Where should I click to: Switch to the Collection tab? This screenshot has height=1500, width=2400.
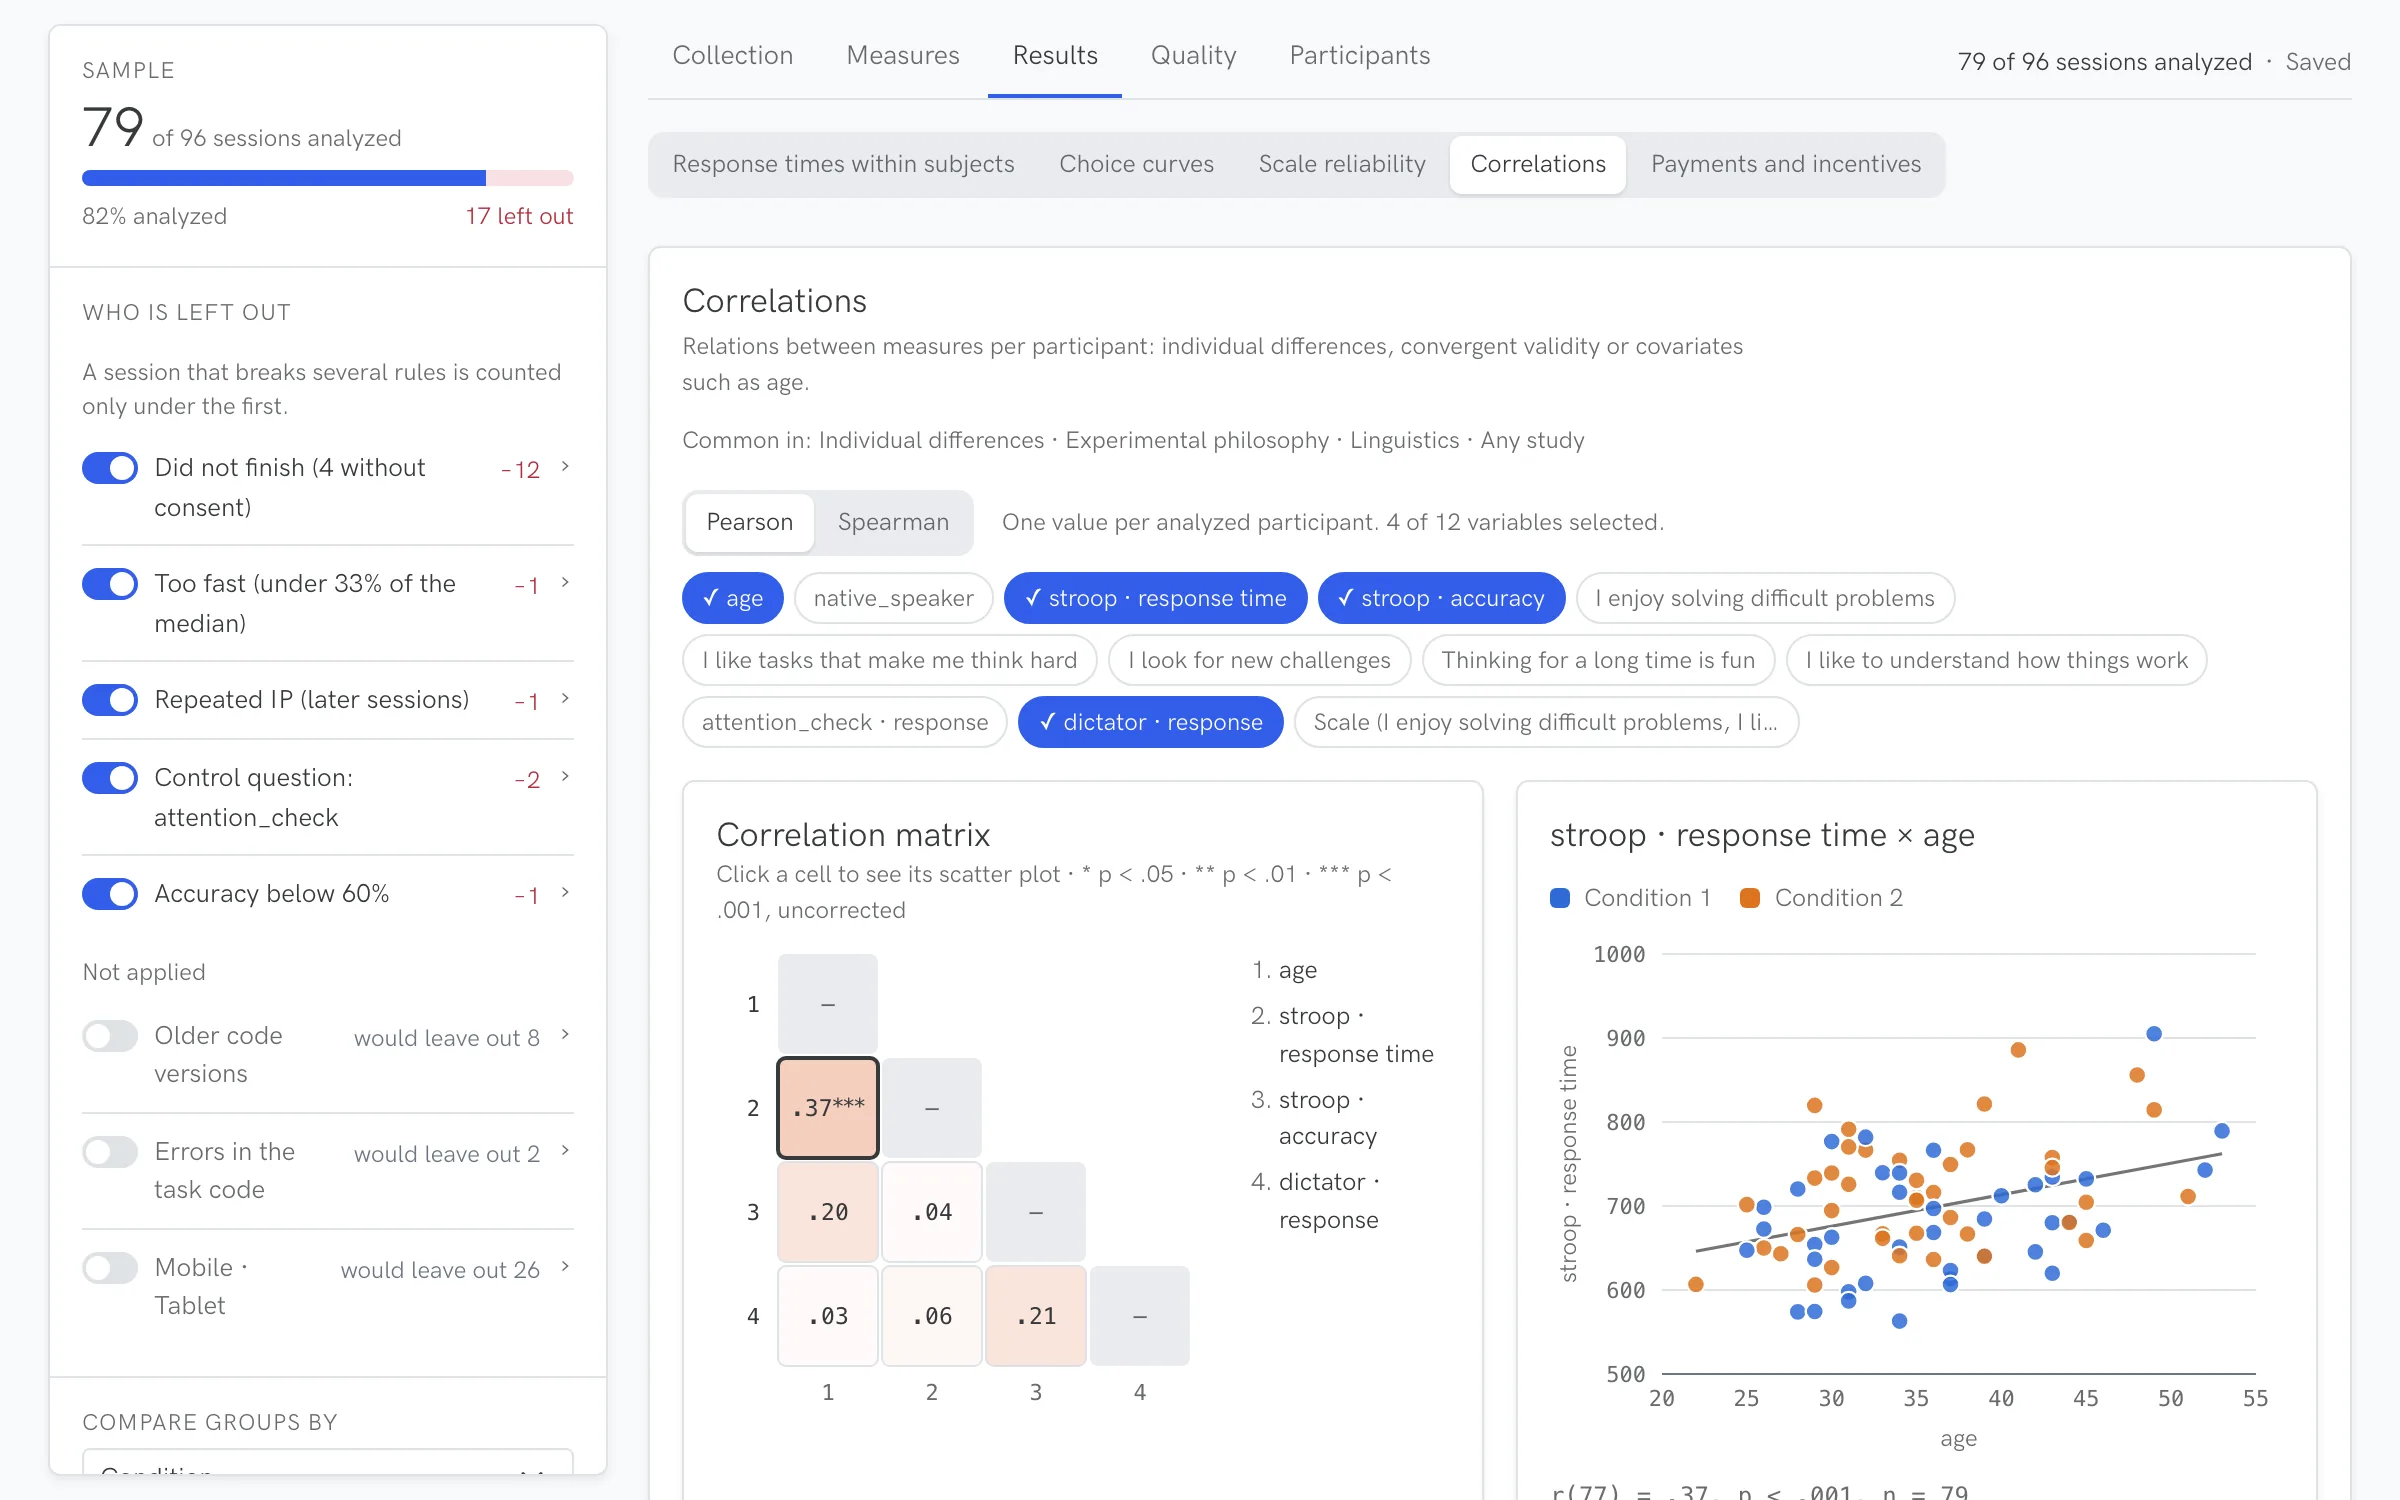733,56
